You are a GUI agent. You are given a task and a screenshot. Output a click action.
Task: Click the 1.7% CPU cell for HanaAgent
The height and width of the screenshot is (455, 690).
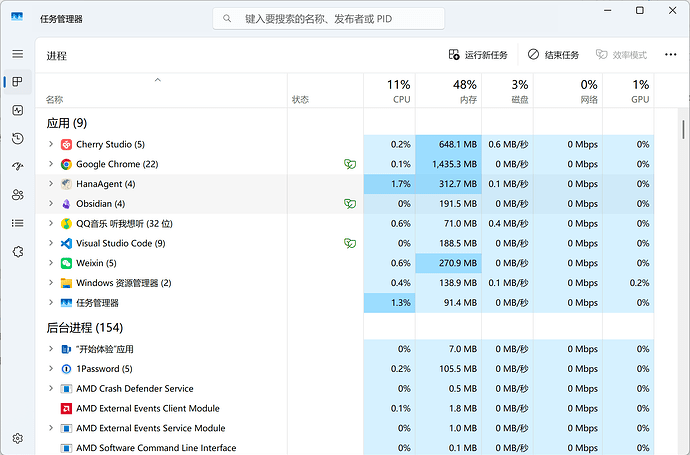coord(389,184)
